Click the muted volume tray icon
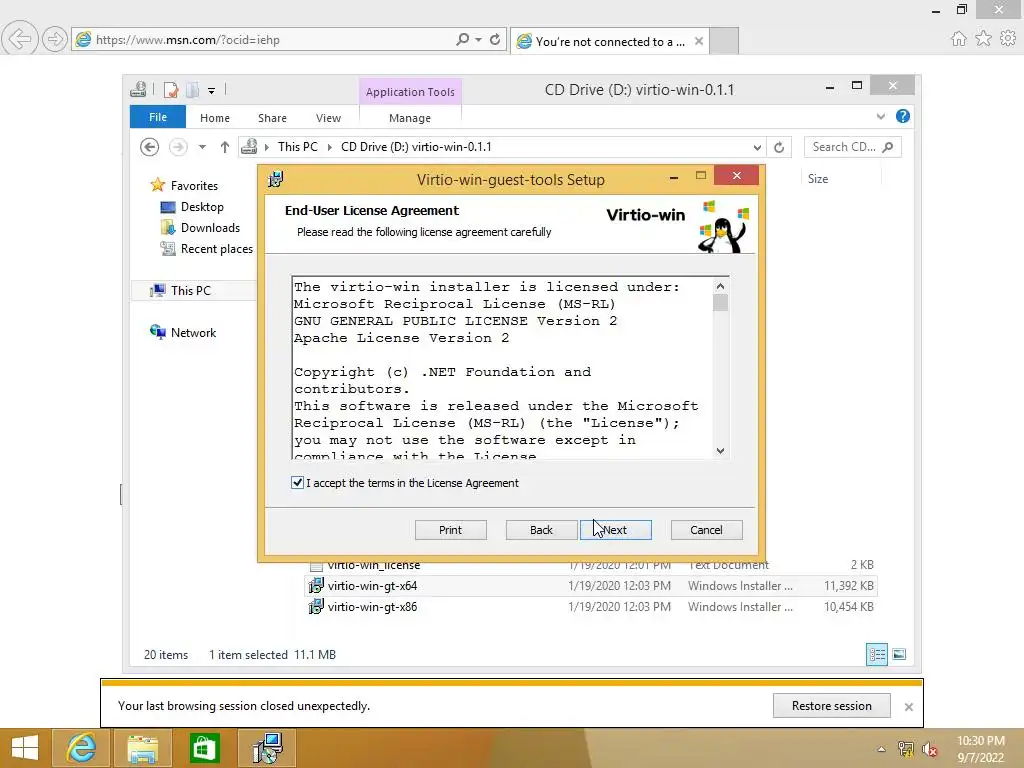Image resolution: width=1024 pixels, height=768 pixels. click(x=929, y=749)
